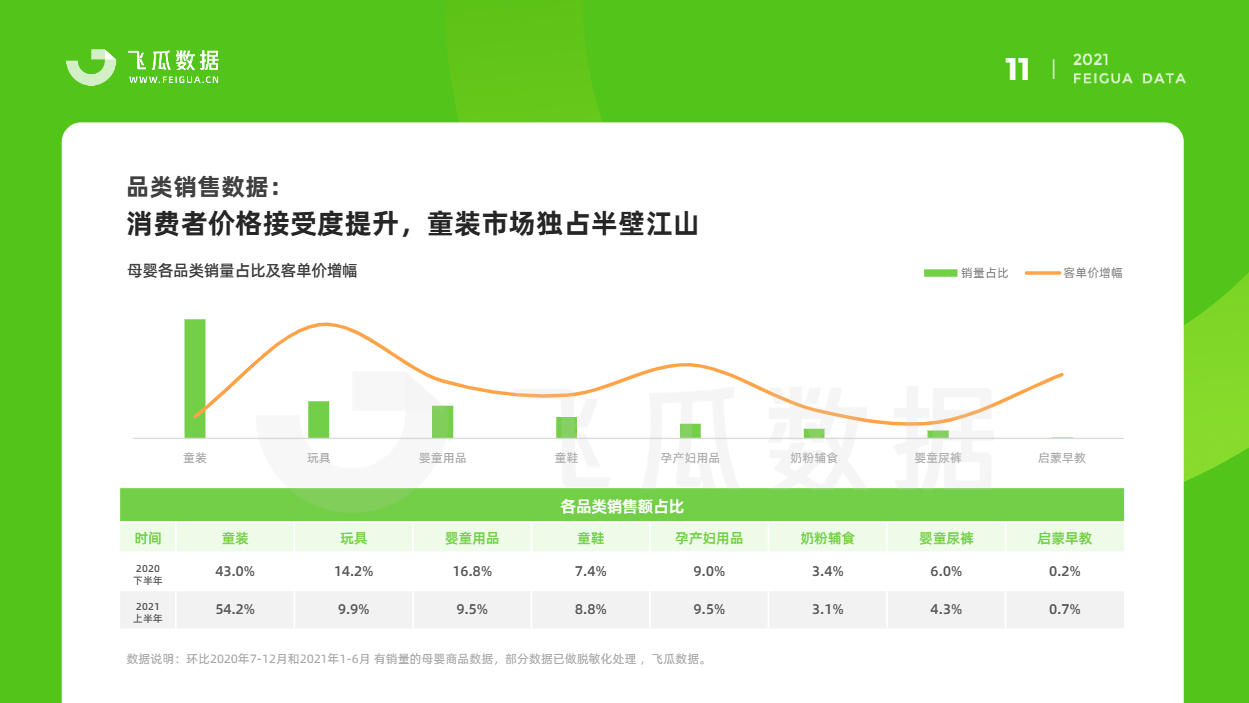Select the 时间 table header cell
The width and height of the screenshot is (1249, 703).
coord(148,538)
